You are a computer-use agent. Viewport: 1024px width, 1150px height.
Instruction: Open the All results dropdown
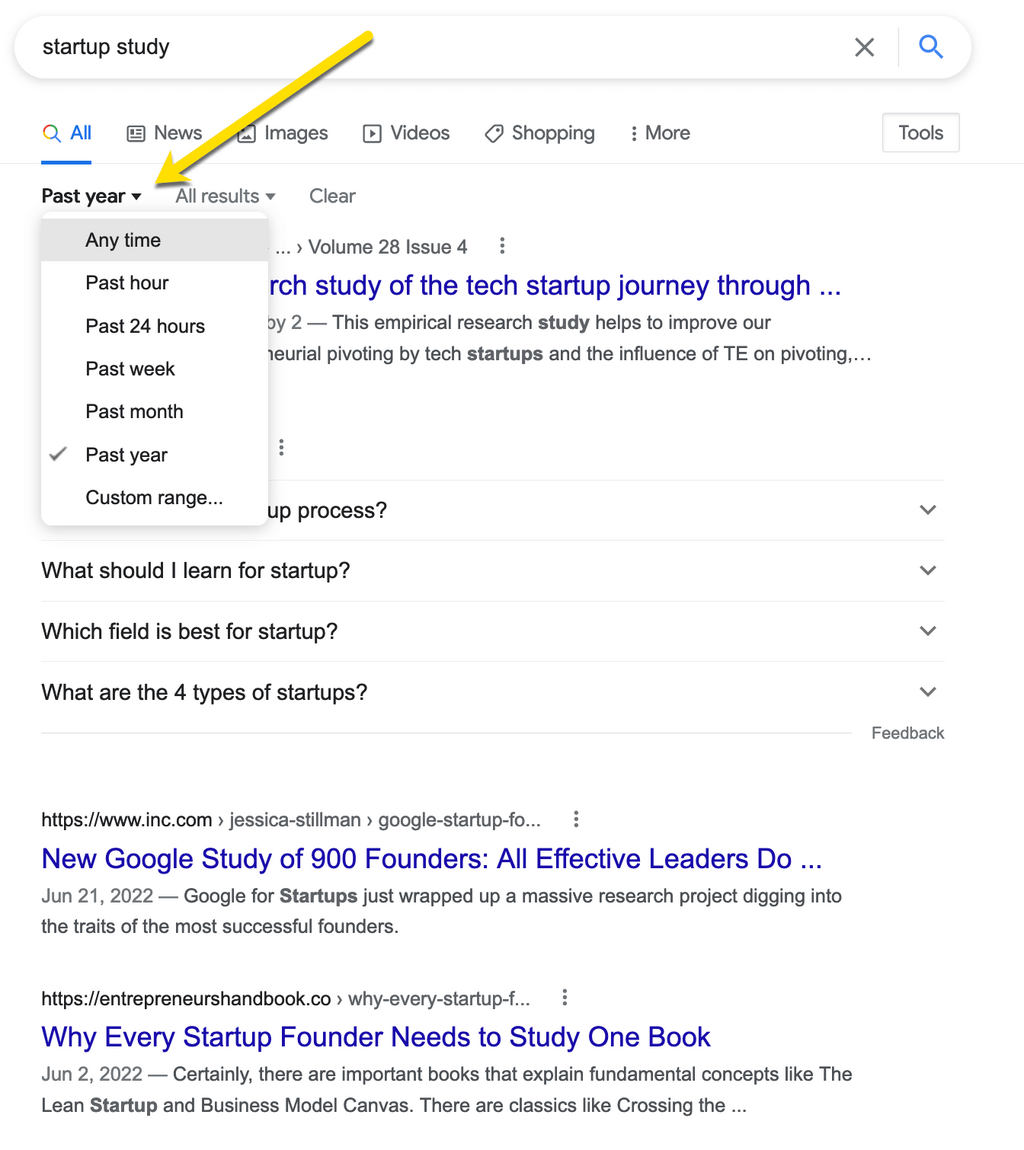[x=225, y=196]
